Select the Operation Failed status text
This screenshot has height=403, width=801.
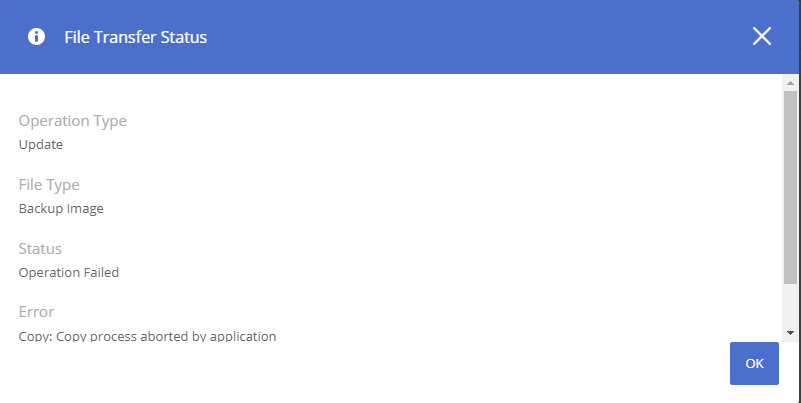click(x=69, y=272)
